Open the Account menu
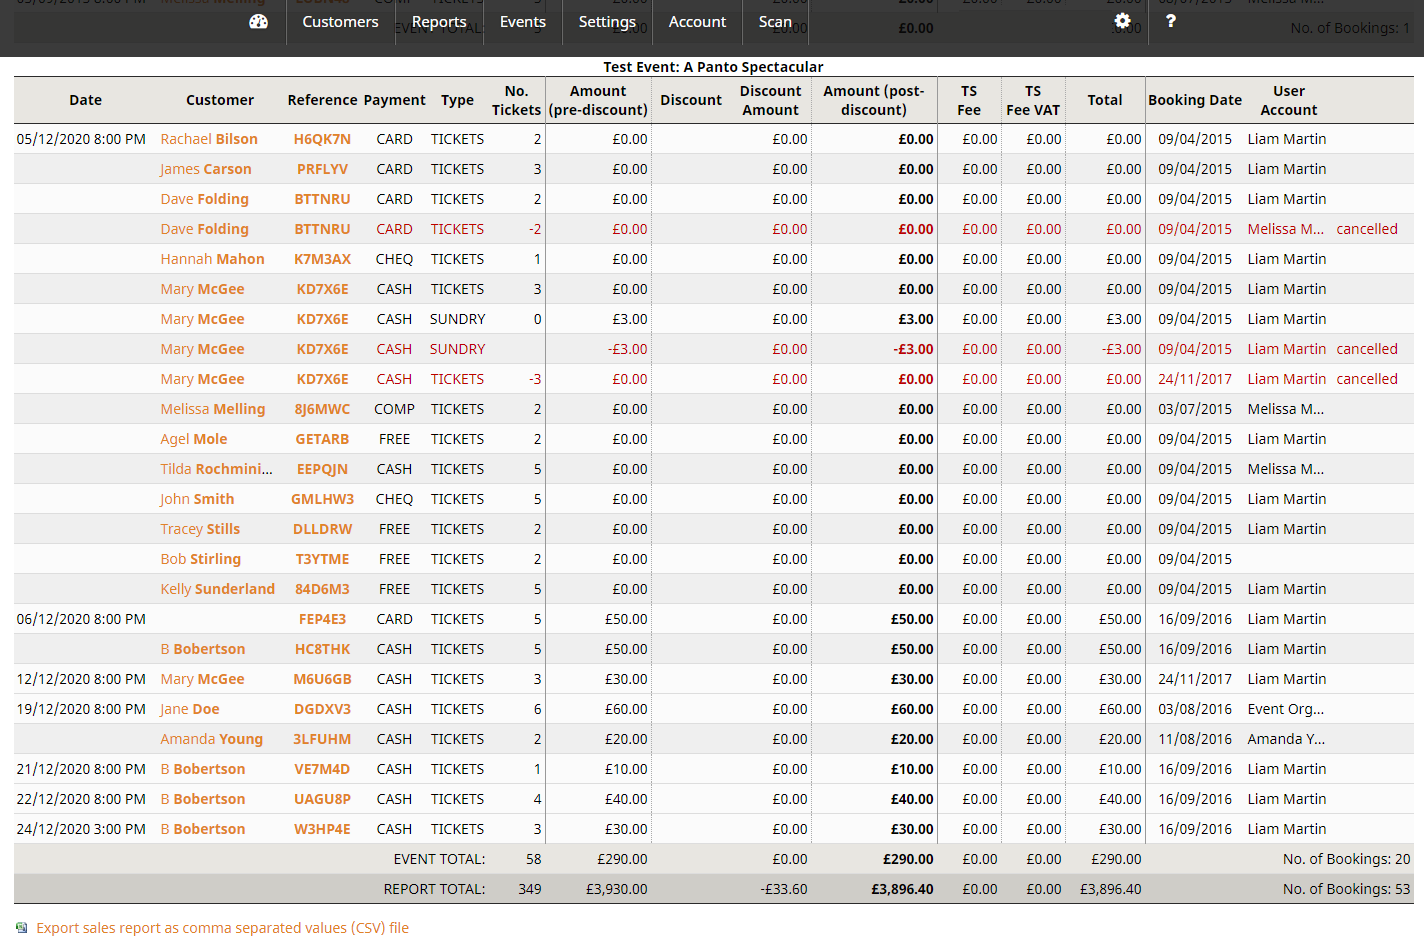 point(697,22)
